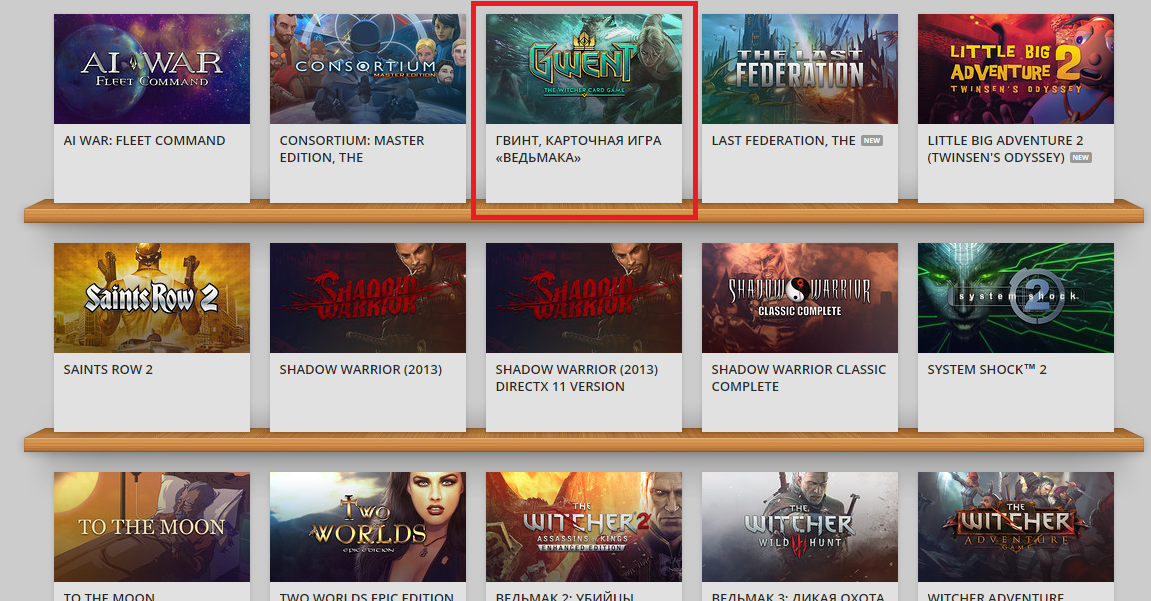
Task: Open the System Shock 2 cover art
Action: coord(1015,298)
